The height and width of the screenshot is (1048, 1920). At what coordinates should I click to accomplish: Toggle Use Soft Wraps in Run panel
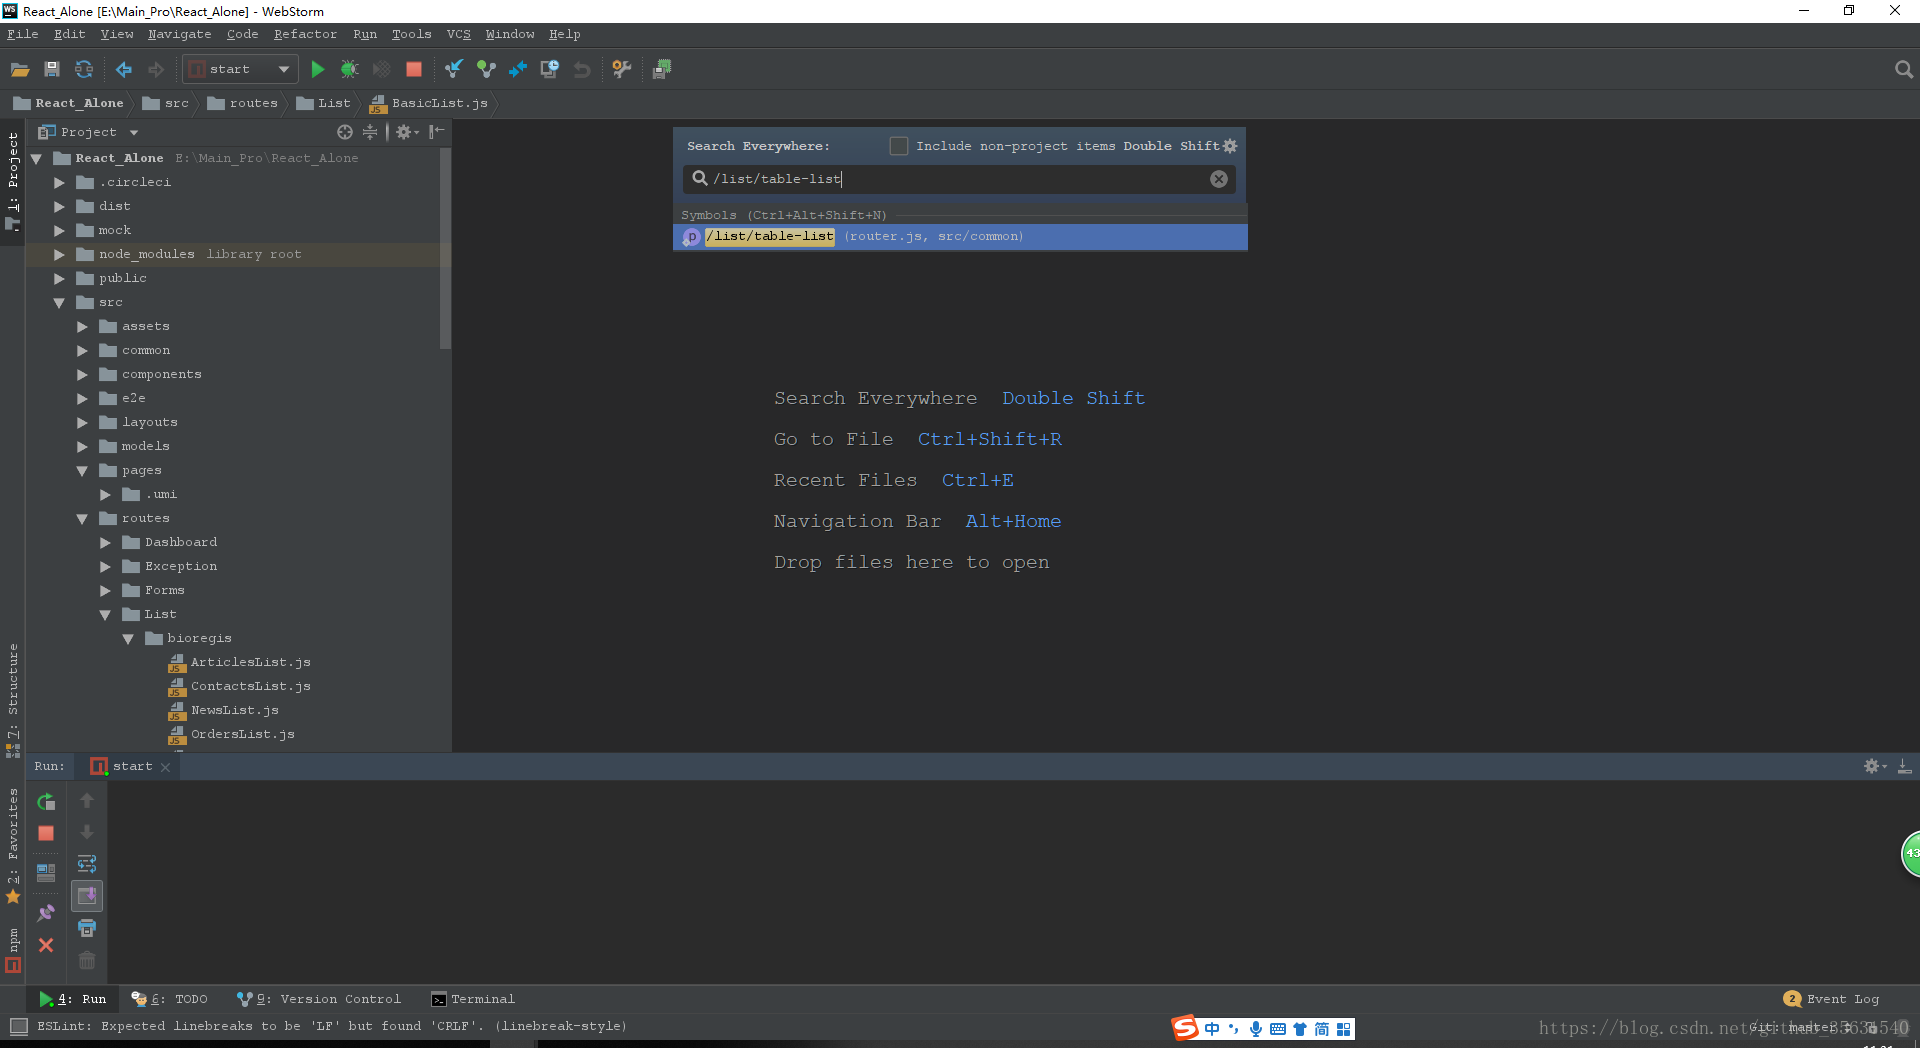point(87,864)
